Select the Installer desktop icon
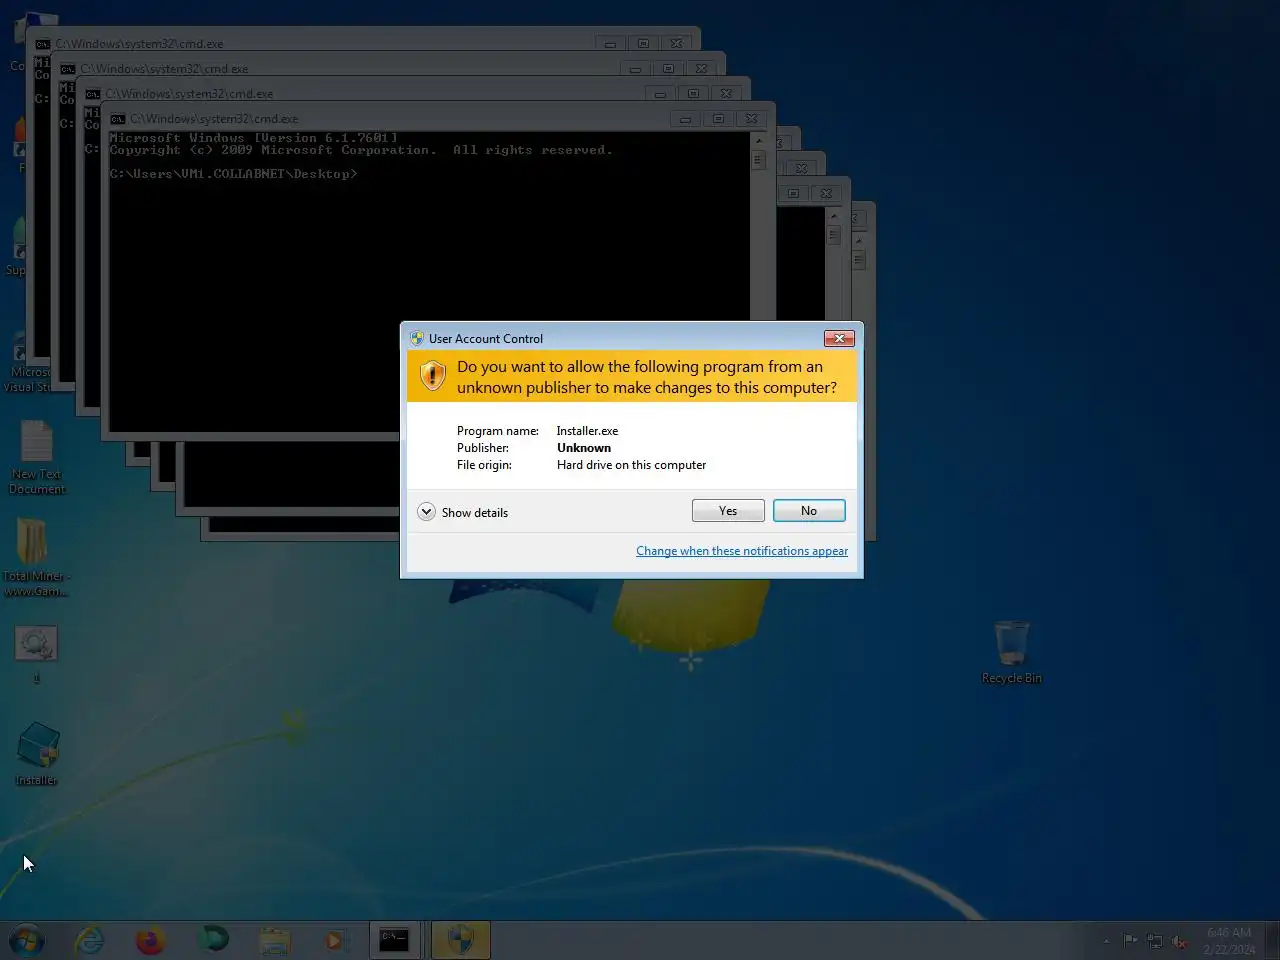The width and height of the screenshot is (1280, 960). (x=37, y=753)
